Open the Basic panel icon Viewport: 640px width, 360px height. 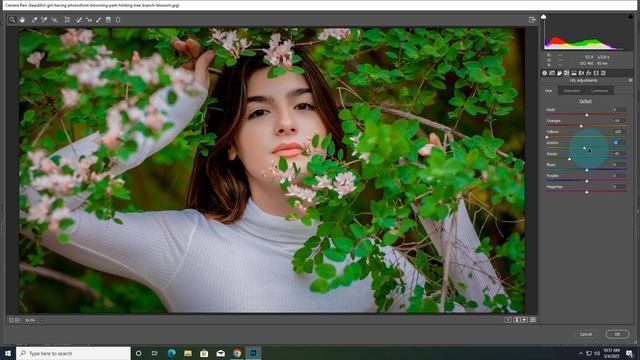coord(544,73)
